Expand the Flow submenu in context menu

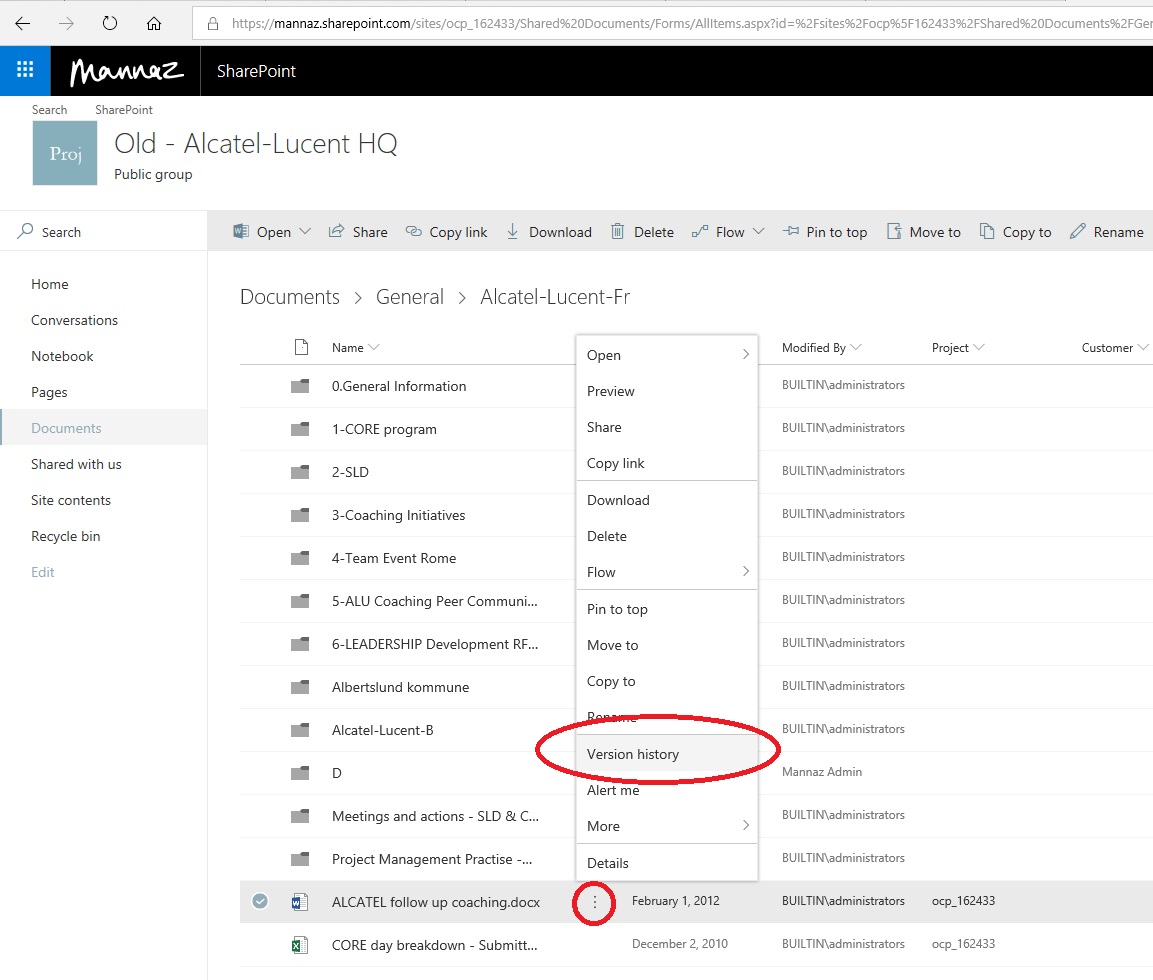tap(746, 571)
